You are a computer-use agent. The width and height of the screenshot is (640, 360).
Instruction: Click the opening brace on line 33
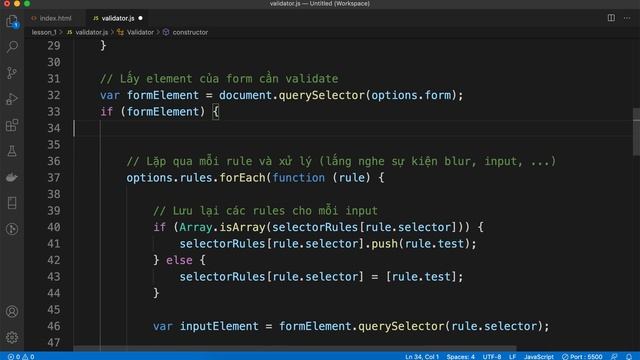(216, 111)
